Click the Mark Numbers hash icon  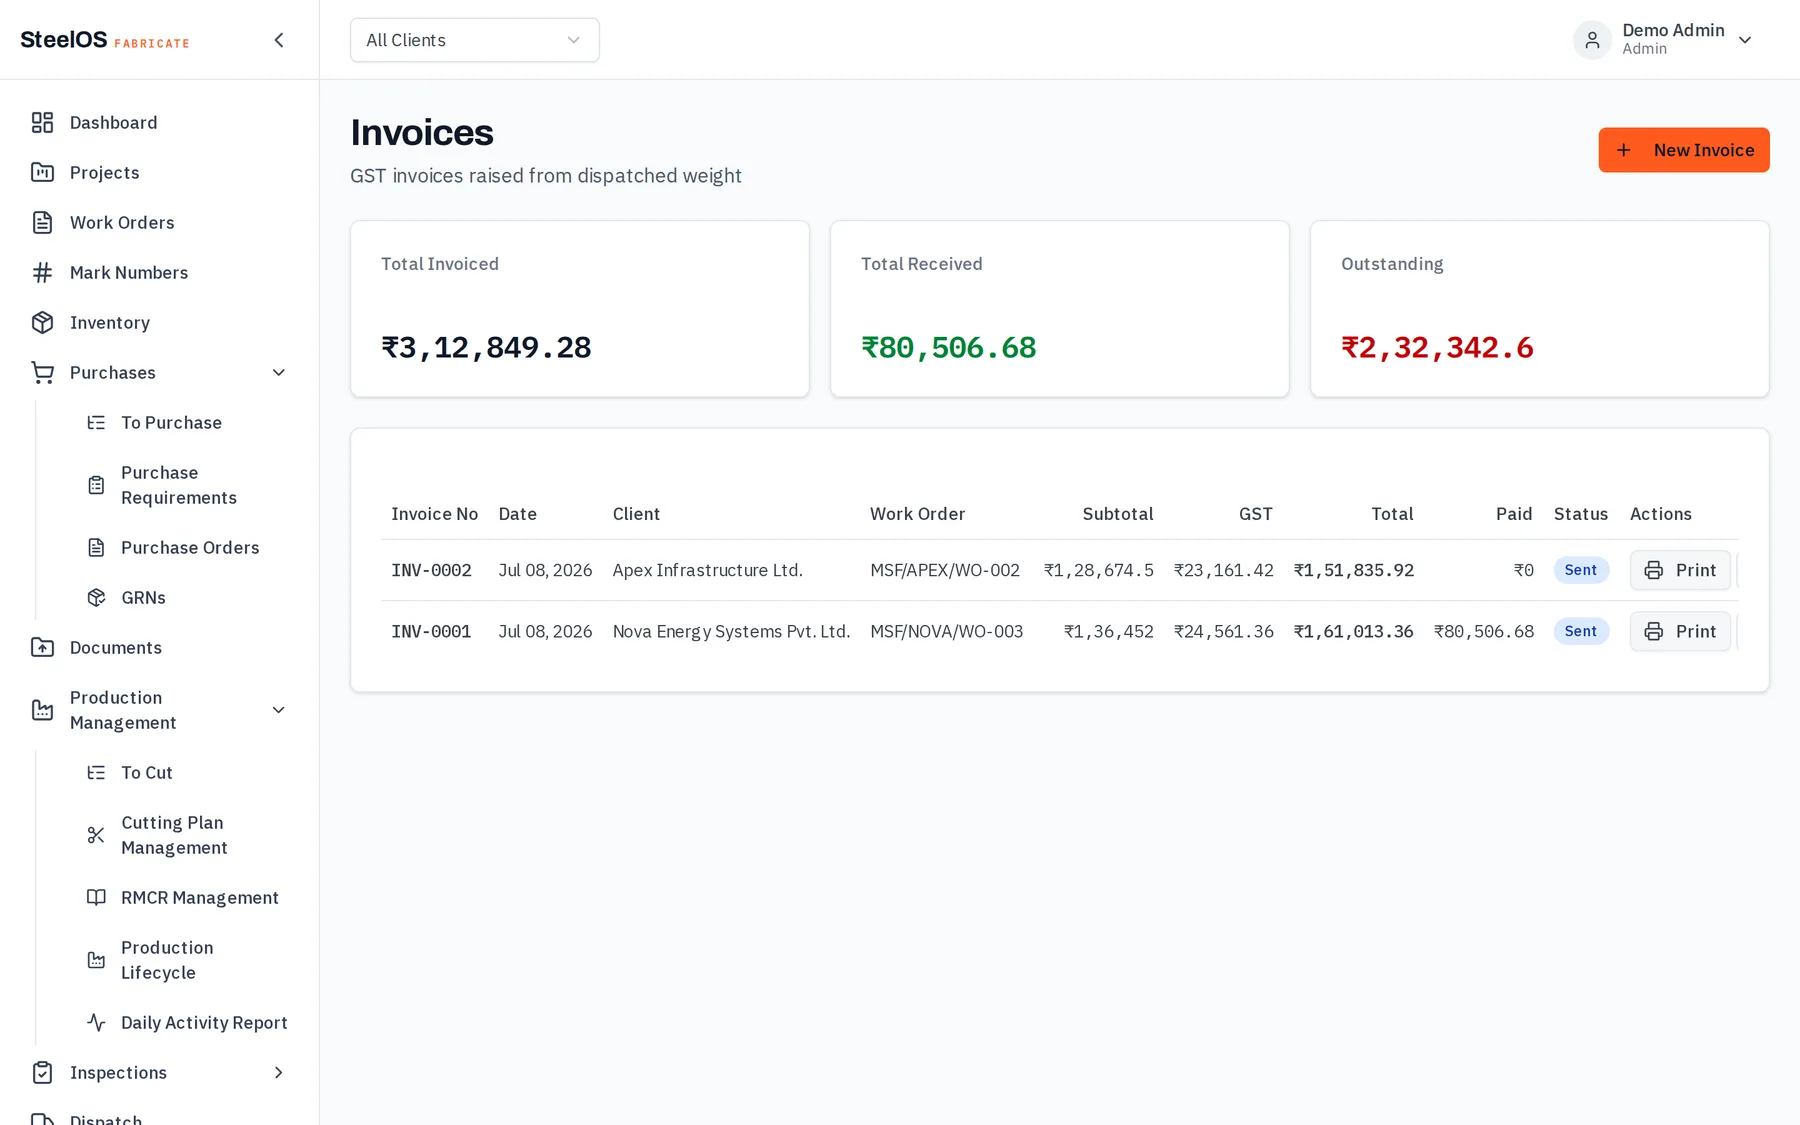(x=42, y=273)
